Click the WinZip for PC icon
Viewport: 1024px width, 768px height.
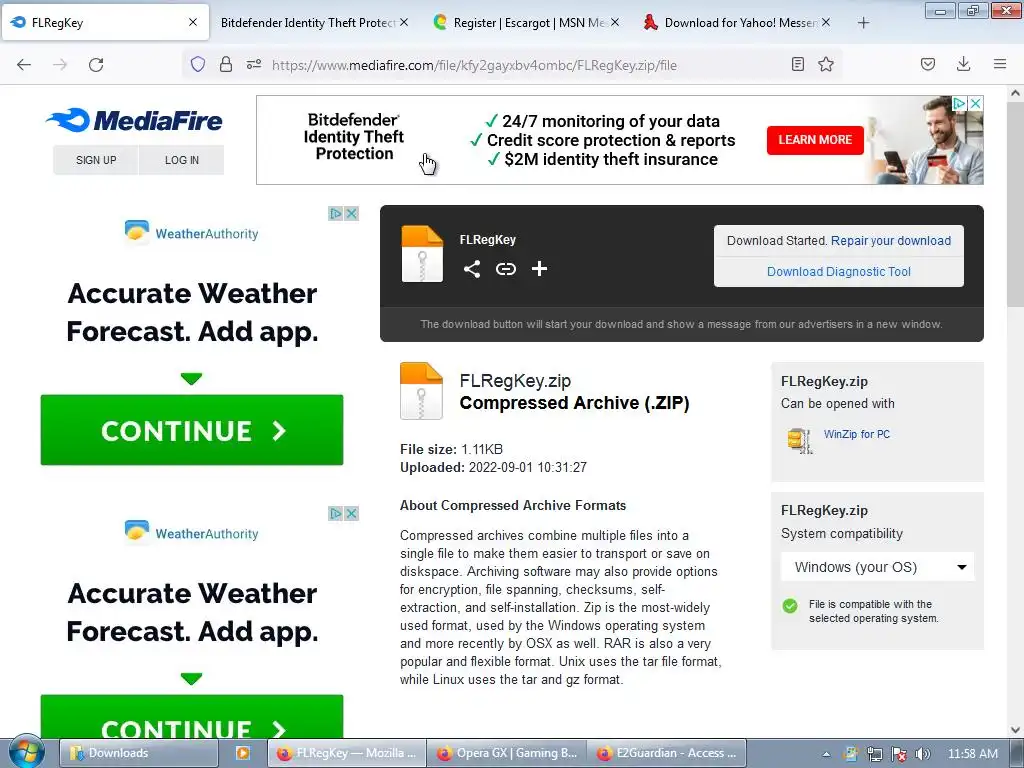(x=800, y=441)
